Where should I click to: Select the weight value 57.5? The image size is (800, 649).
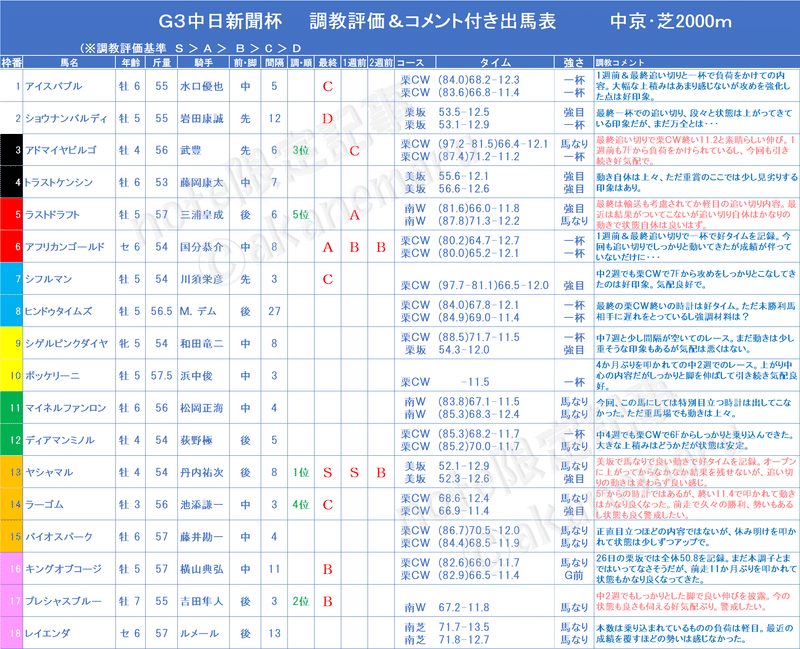click(x=162, y=376)
